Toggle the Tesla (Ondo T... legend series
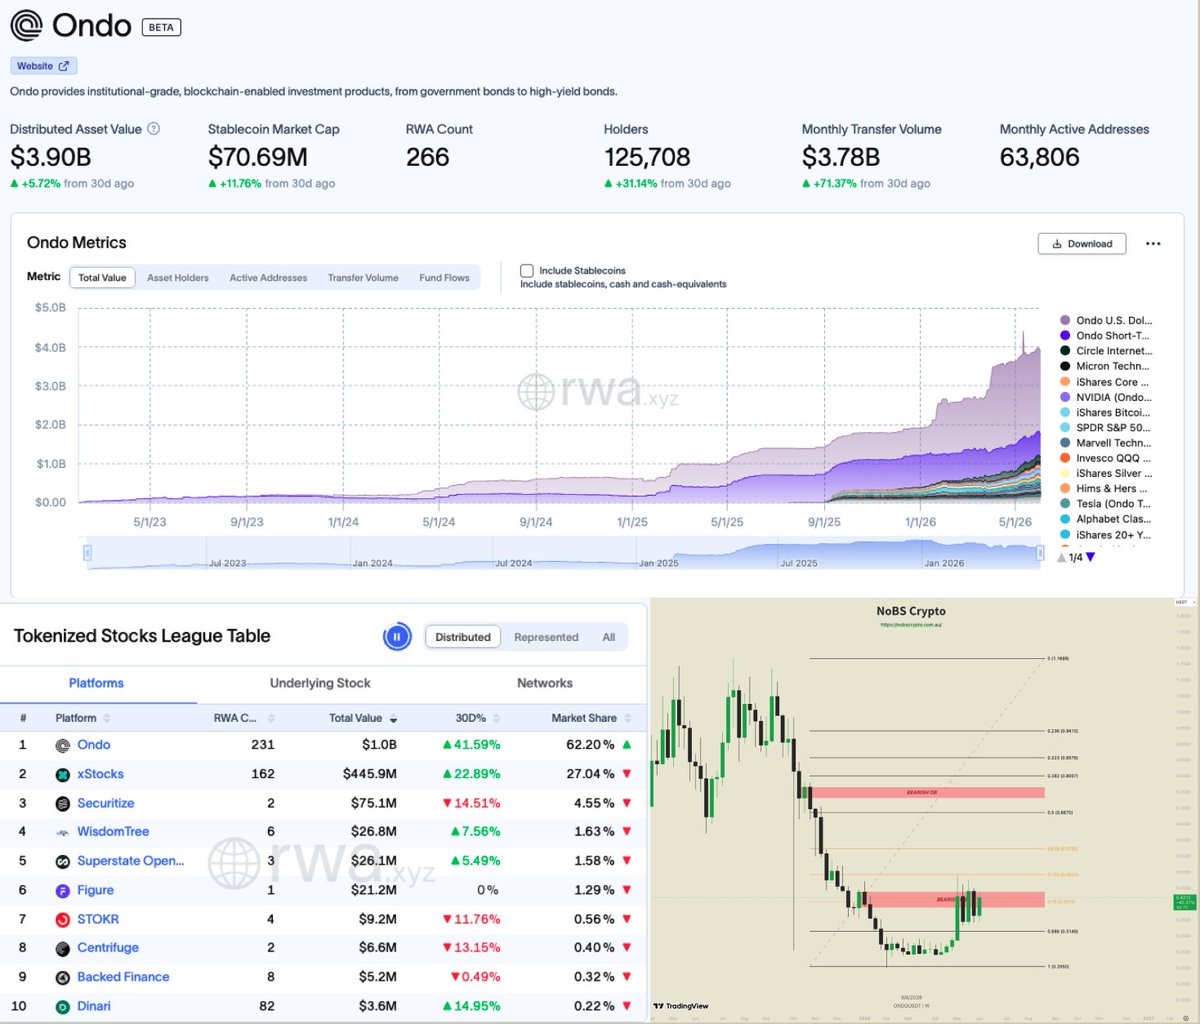1200x1024 pixels. tap(1105, 504)
